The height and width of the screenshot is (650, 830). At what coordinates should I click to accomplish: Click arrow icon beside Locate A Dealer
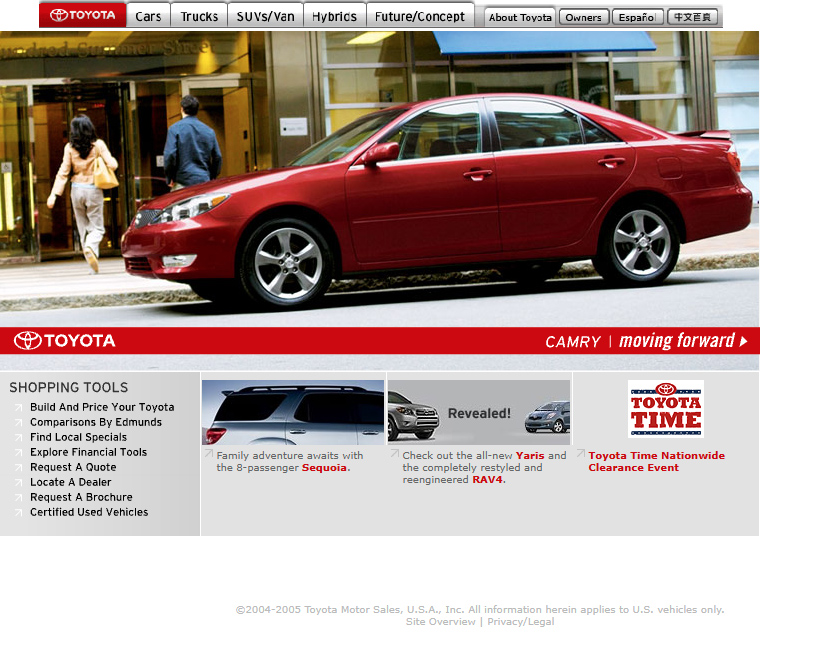19,483
